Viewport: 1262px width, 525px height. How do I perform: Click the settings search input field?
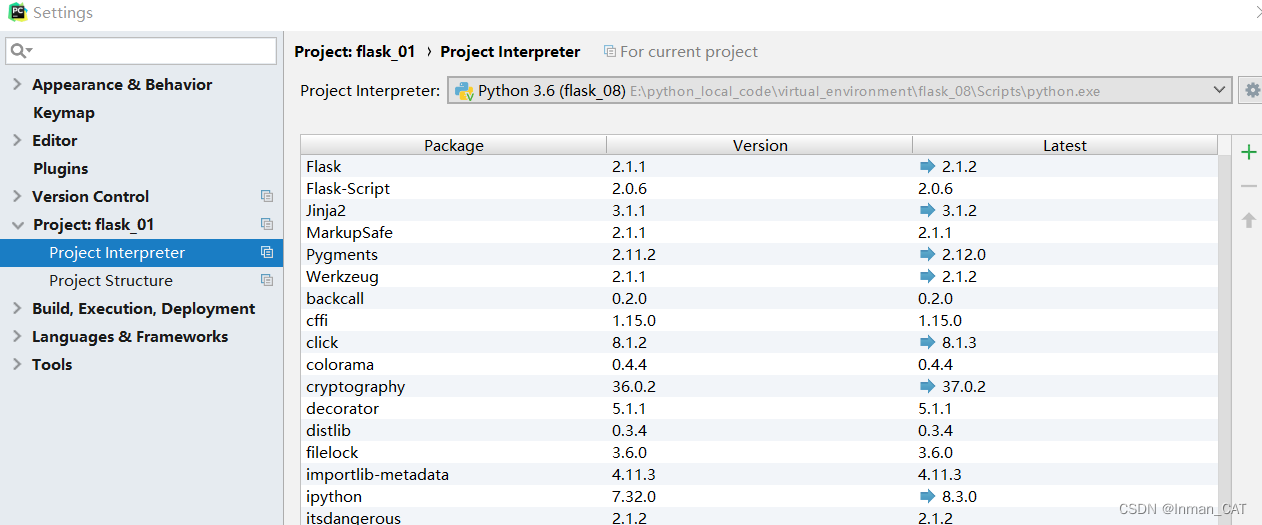pos(150,51)
